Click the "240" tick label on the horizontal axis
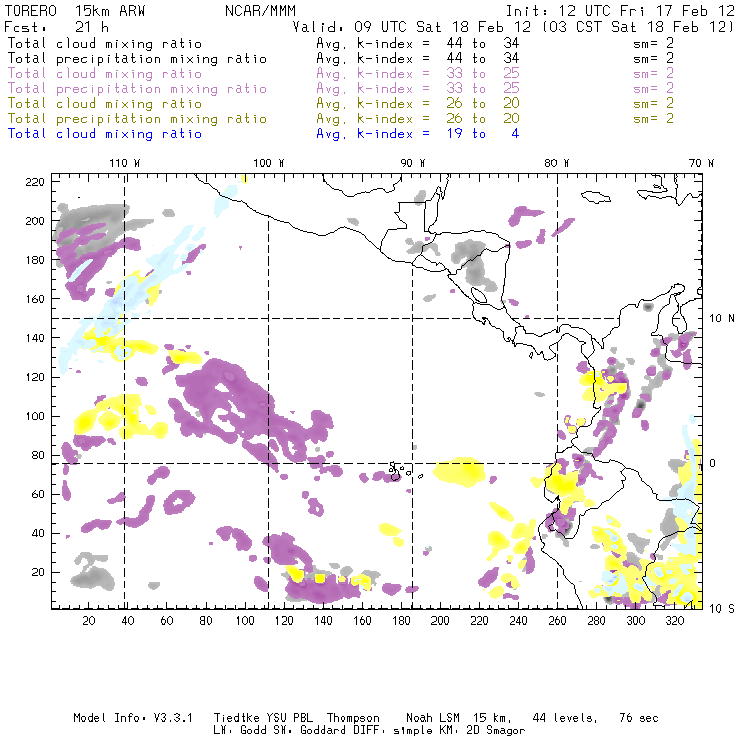The width and height of the screenshot is (740, 740). click(x=518, y=621)
